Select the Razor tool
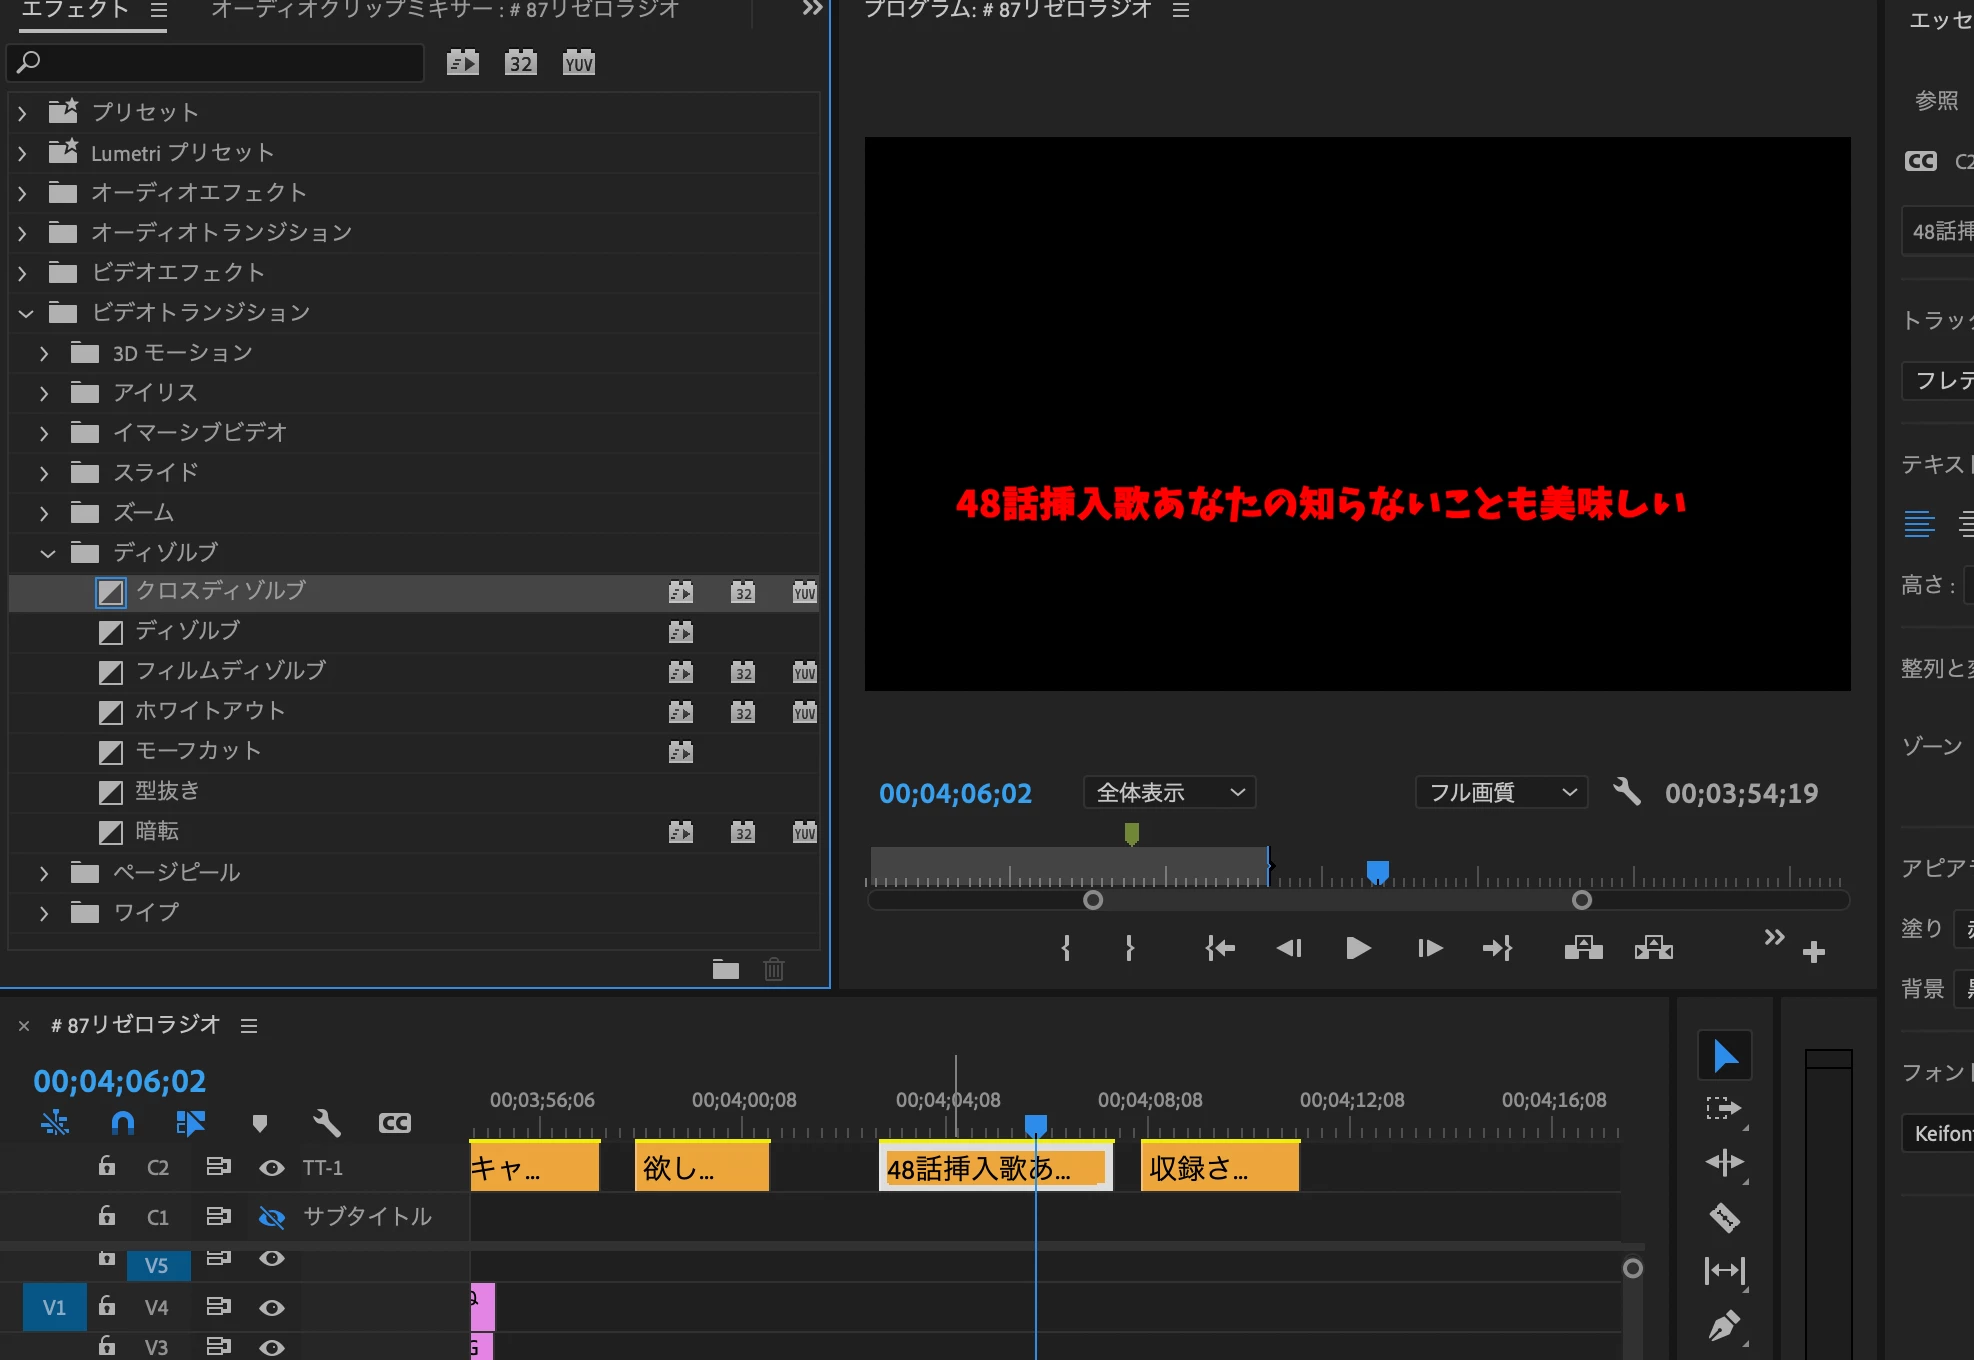This screenshot has width=1974, height=1360. 1724,1217
